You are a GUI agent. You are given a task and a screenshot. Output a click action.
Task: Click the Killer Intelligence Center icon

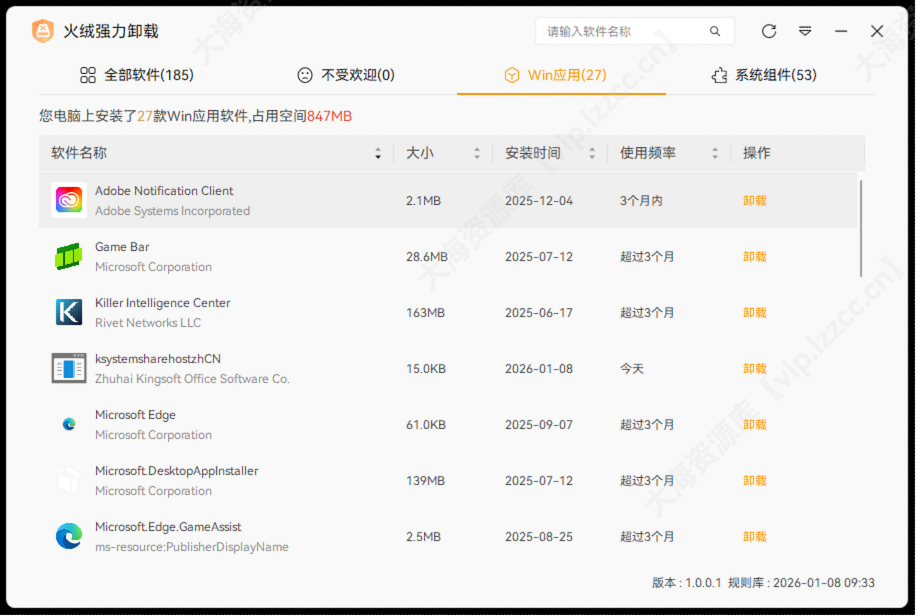pos(69,312)
